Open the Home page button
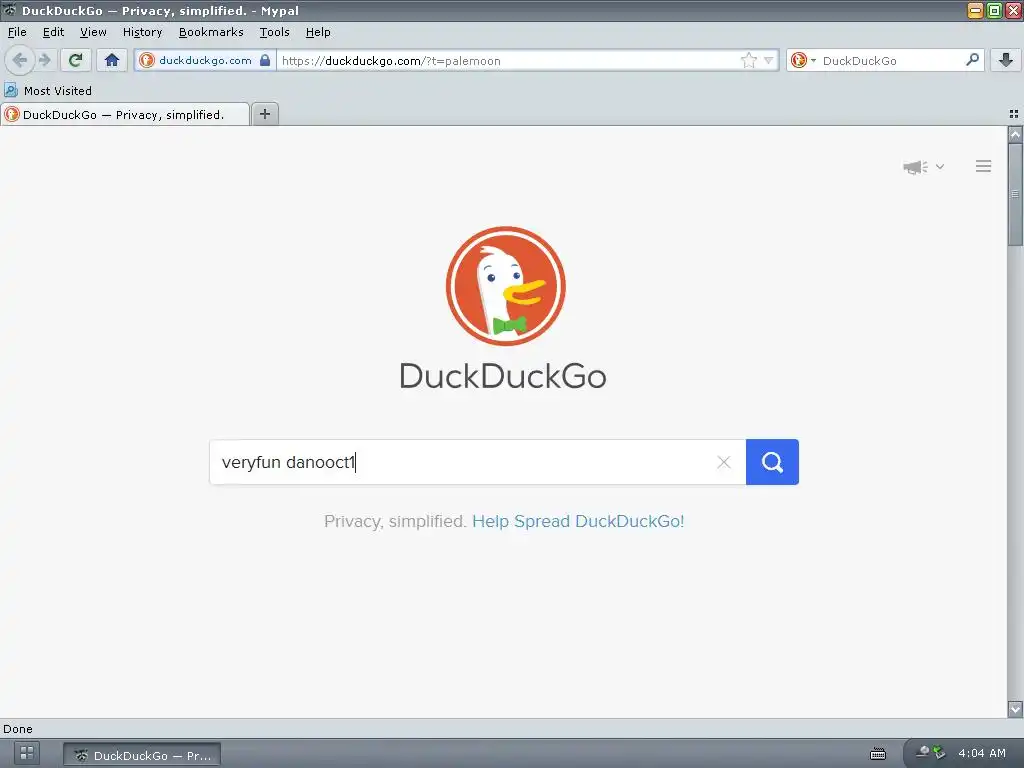The width and height of the screenshot is (1024, 768). (x=112, y=61)
